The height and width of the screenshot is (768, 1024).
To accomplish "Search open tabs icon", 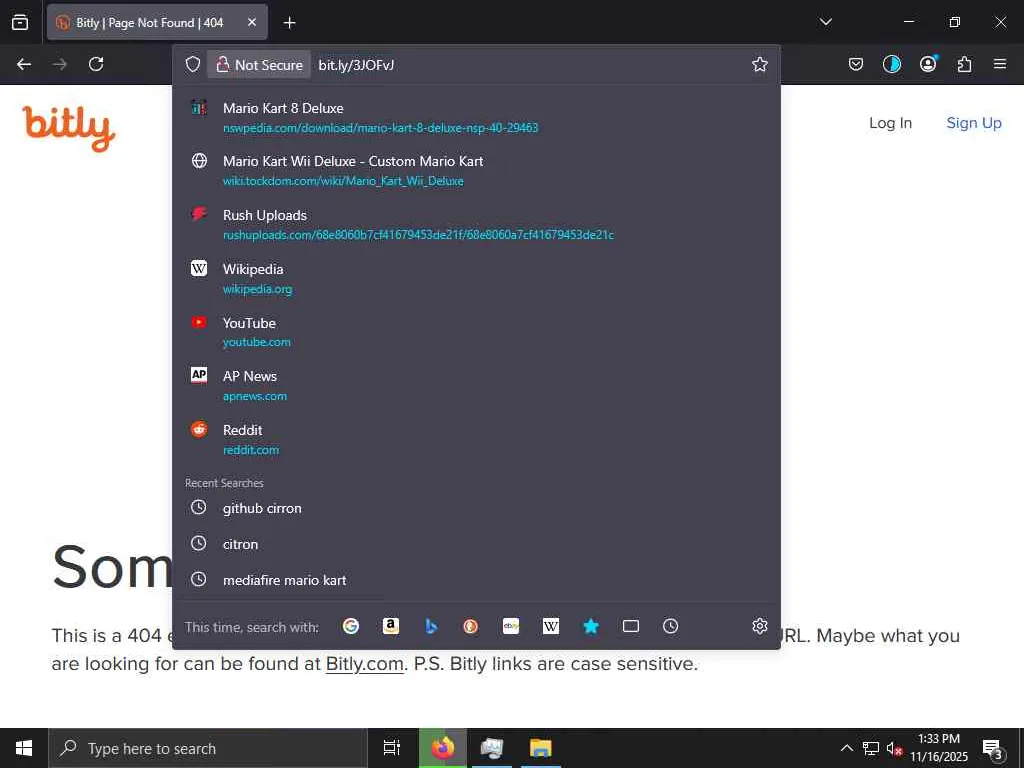I will tap(631, 626).
